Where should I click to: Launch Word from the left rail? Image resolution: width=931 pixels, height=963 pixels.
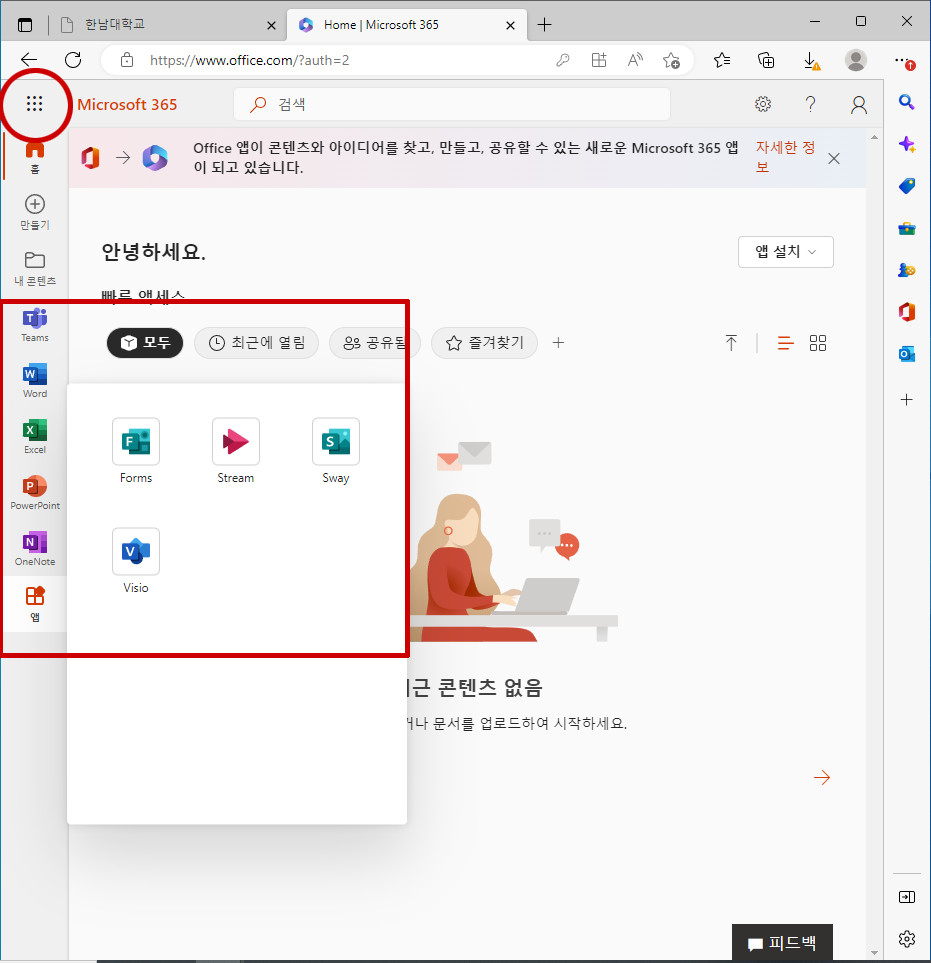click(x=35, y=381)
